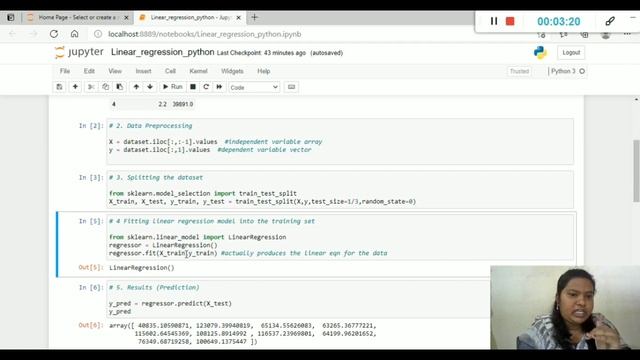This screenshot has height=360, width=640.
Task: Open the Help menu
Action: pos(264,71)
